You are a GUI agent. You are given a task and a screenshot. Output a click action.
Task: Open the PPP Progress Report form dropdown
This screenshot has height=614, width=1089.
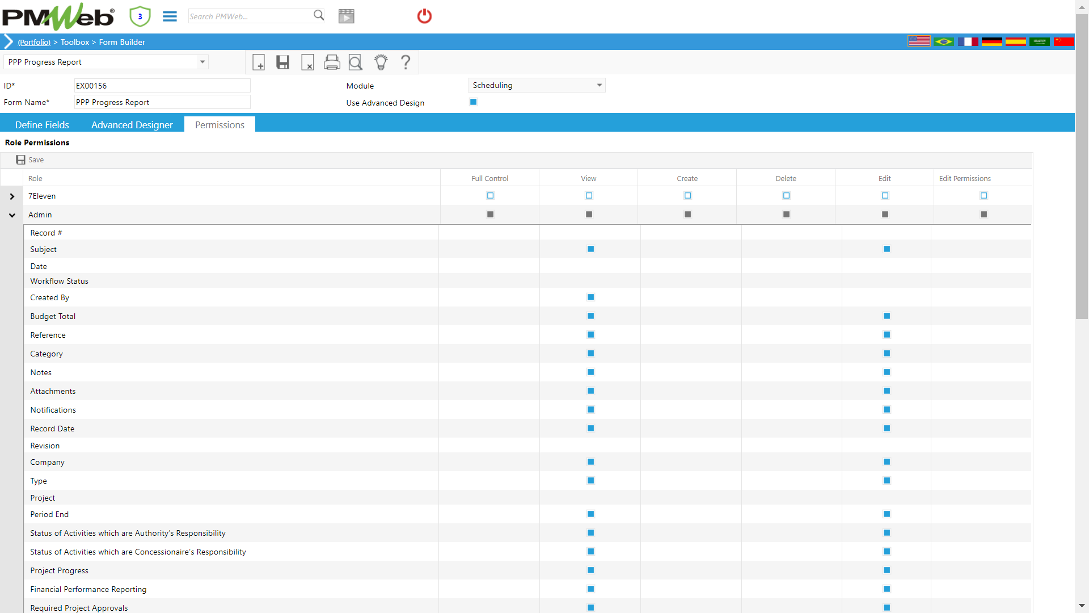[x=202, y=62]
